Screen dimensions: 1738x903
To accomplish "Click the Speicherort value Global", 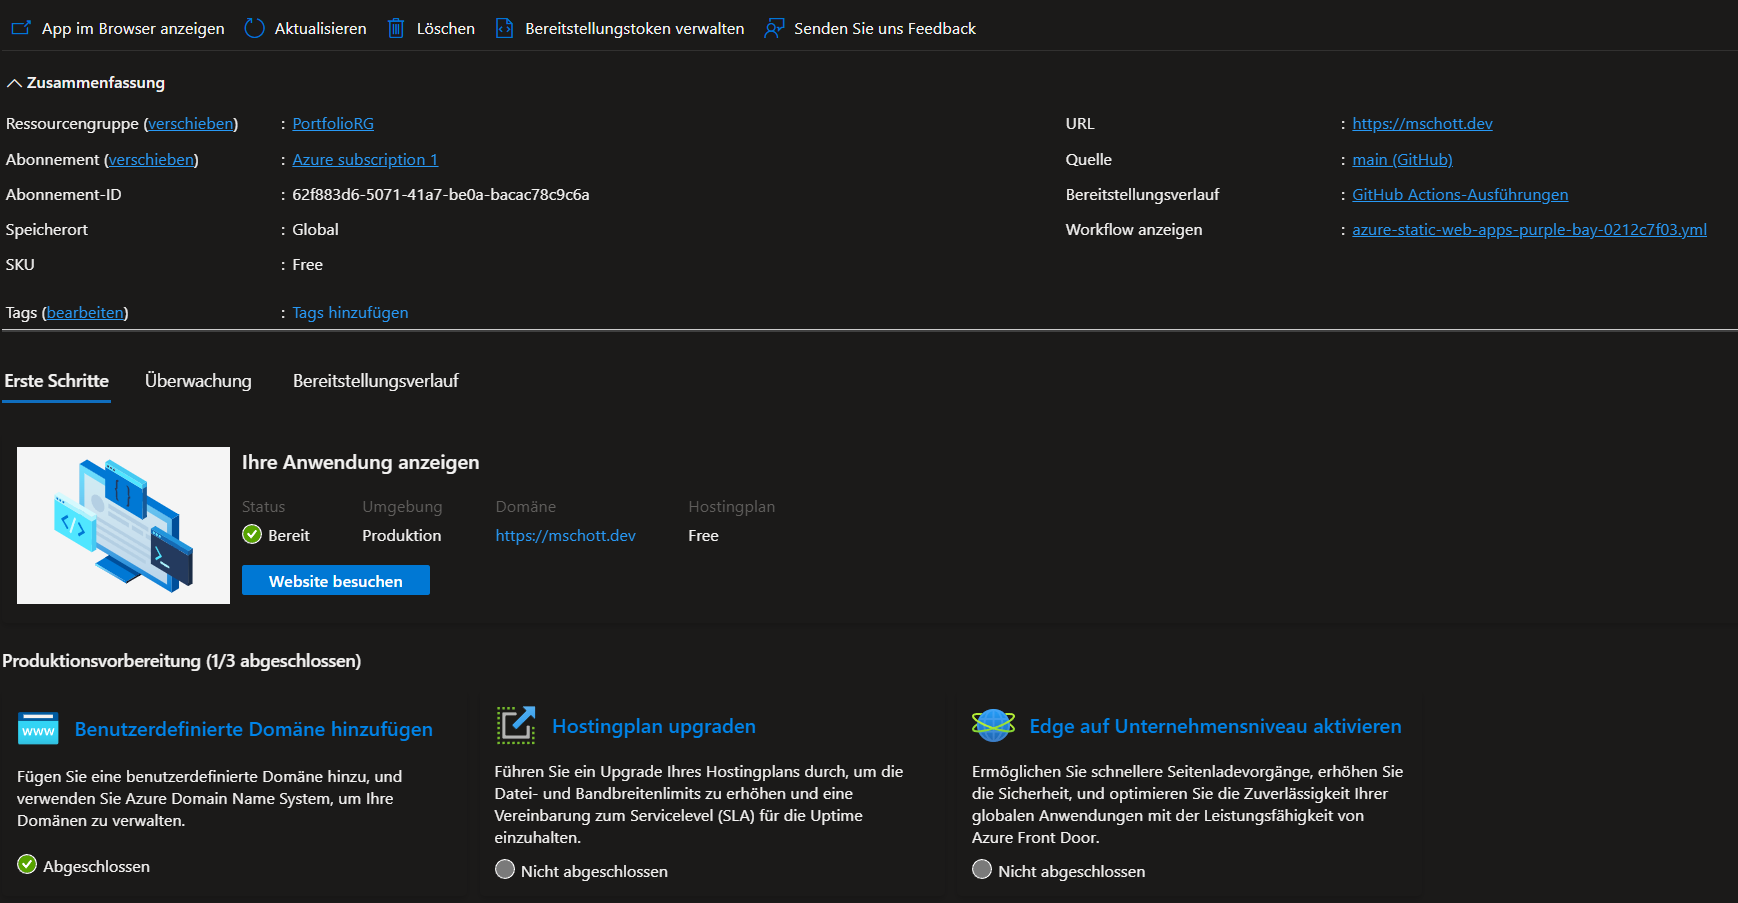I will [315, 230].
